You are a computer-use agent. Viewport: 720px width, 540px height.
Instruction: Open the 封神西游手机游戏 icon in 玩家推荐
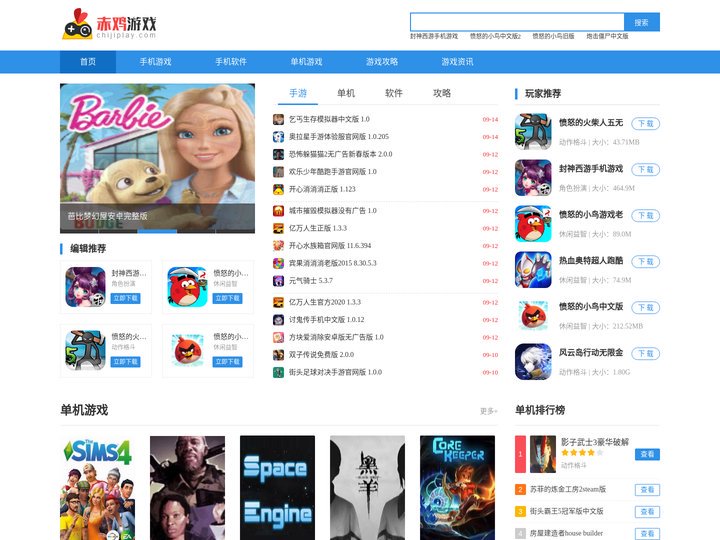533,178
